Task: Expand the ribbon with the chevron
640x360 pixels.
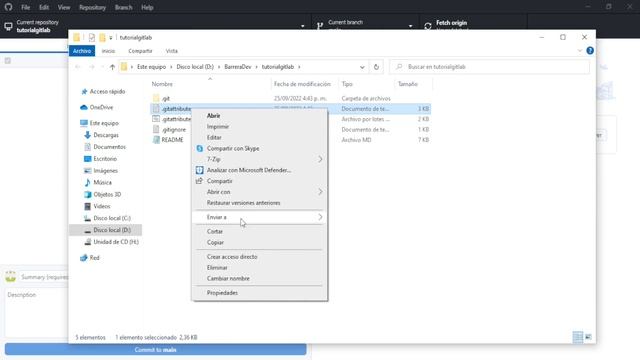Action: [580, 51]
